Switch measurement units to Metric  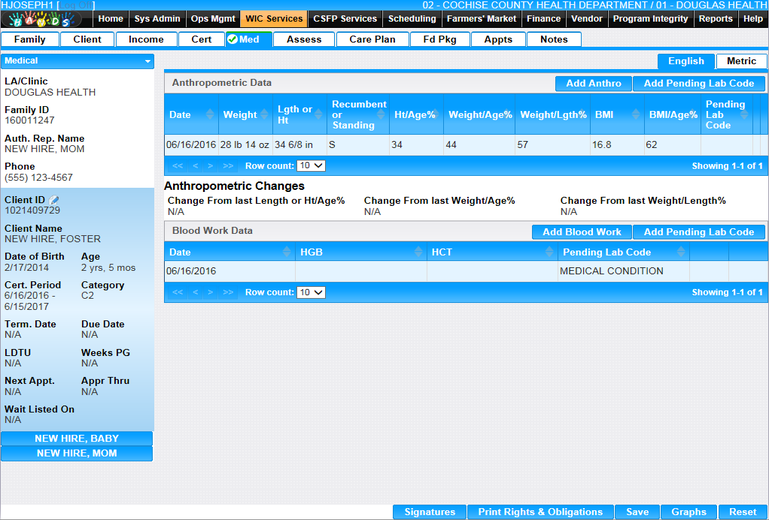click(741, 62)
